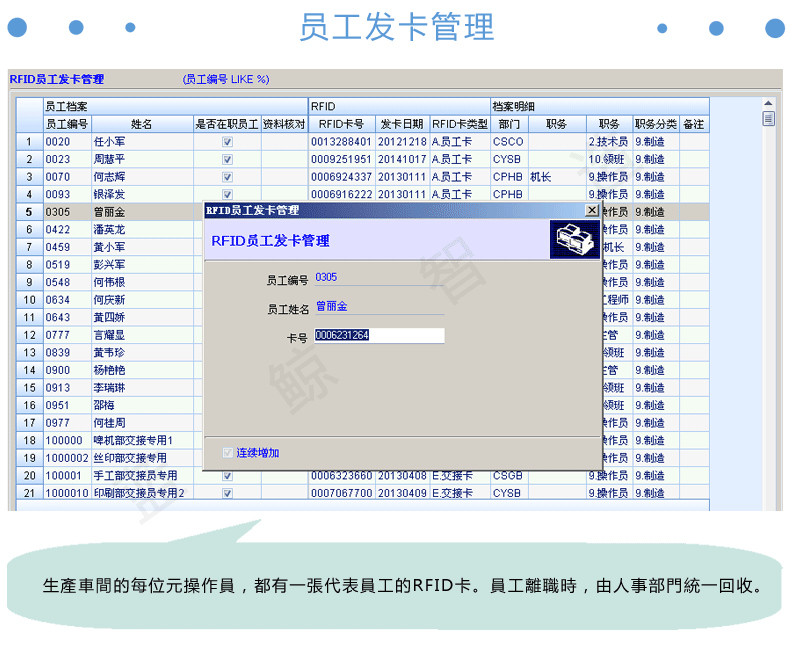Click name cell 李瑞琳
This screenshot has width=790, height=660.
[142, 388]
